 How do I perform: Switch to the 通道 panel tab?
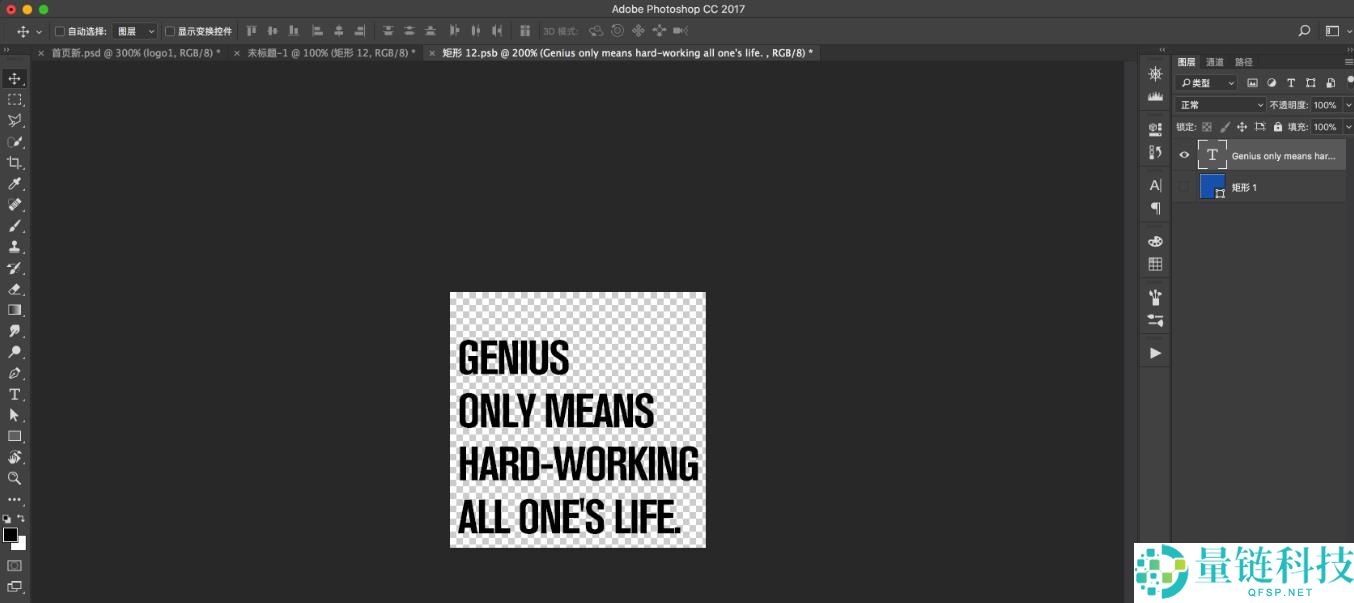(1214, 62)
